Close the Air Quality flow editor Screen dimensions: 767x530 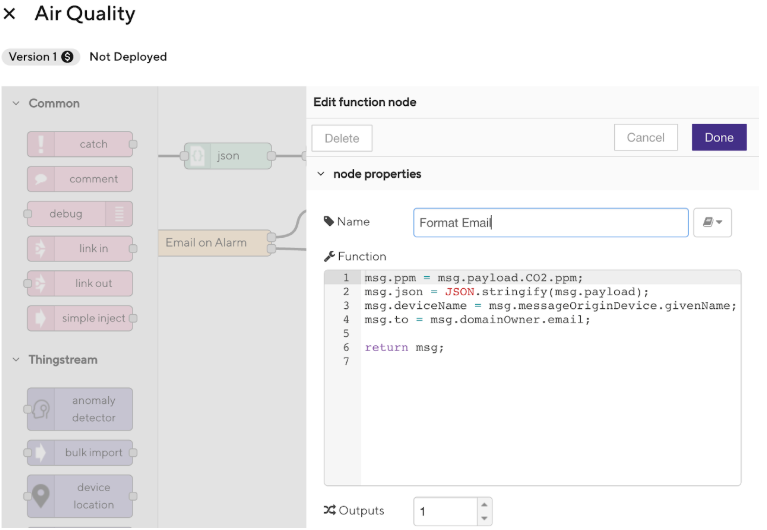coord(10,14)
